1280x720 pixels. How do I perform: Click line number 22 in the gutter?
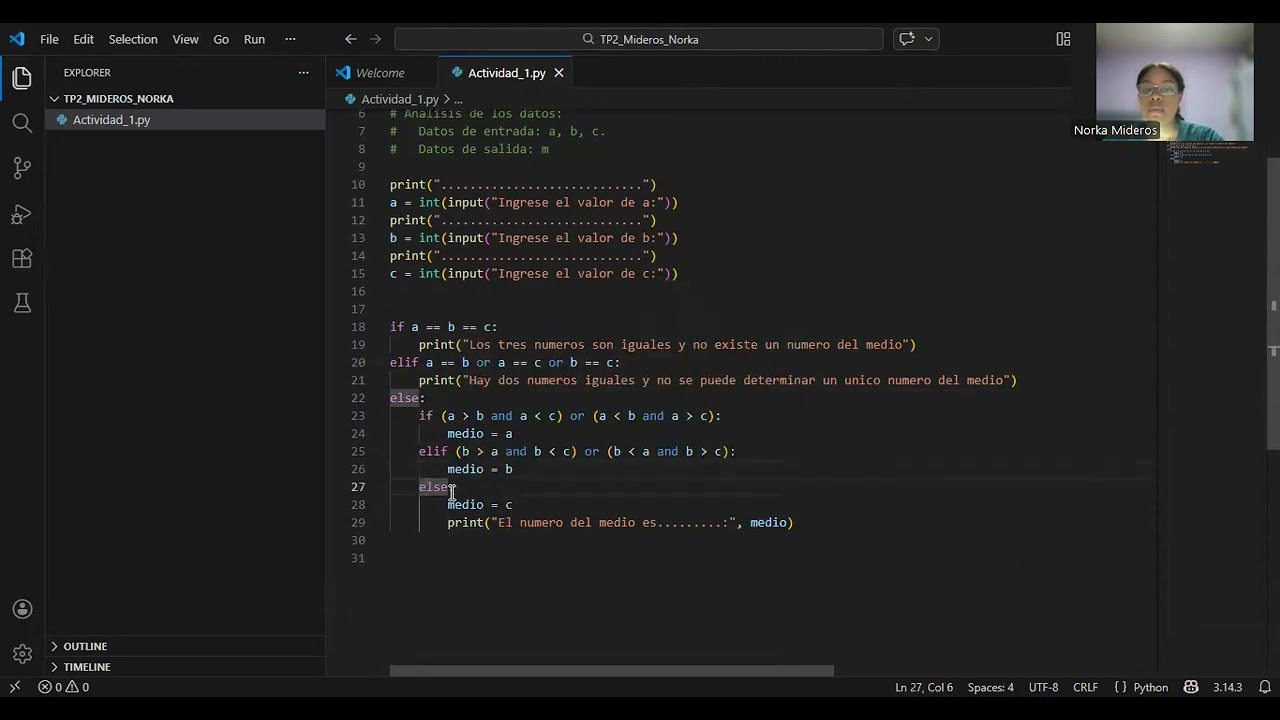[x=358, y=398]
